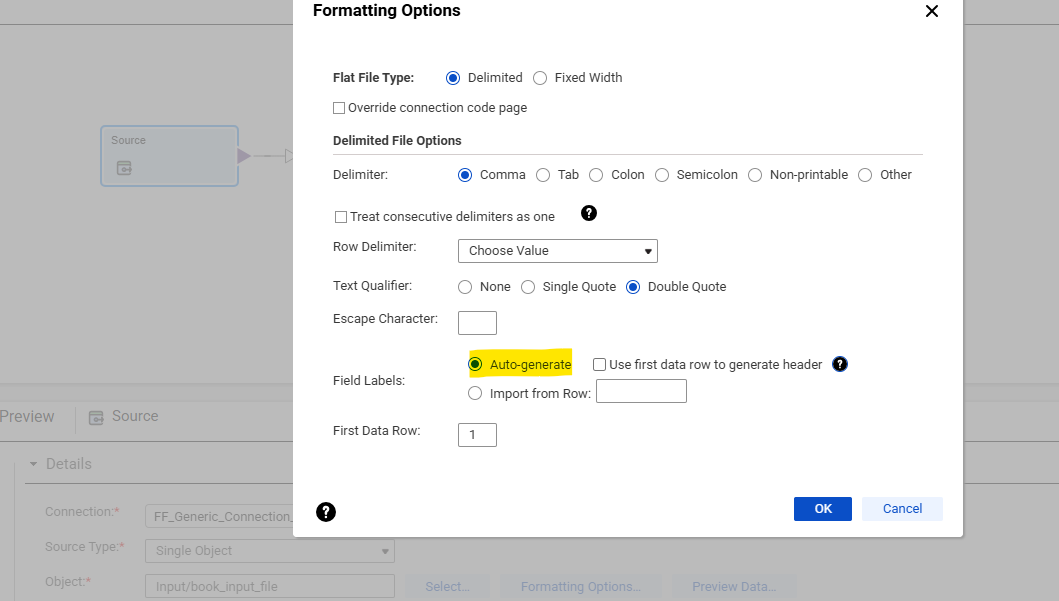Select the Source node on canvas

[170, 156]
